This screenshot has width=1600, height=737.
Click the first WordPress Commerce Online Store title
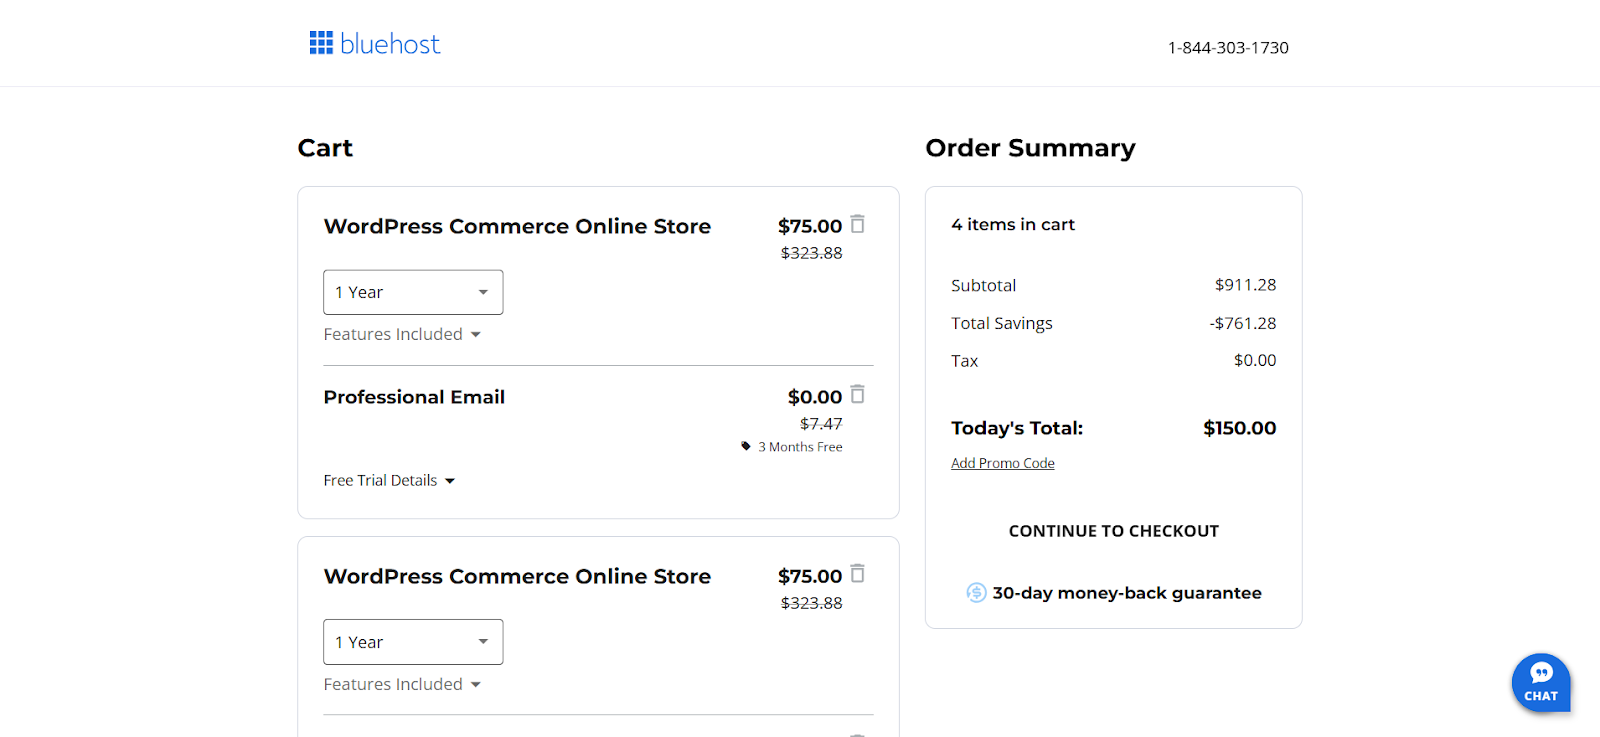tap(517, 226)
